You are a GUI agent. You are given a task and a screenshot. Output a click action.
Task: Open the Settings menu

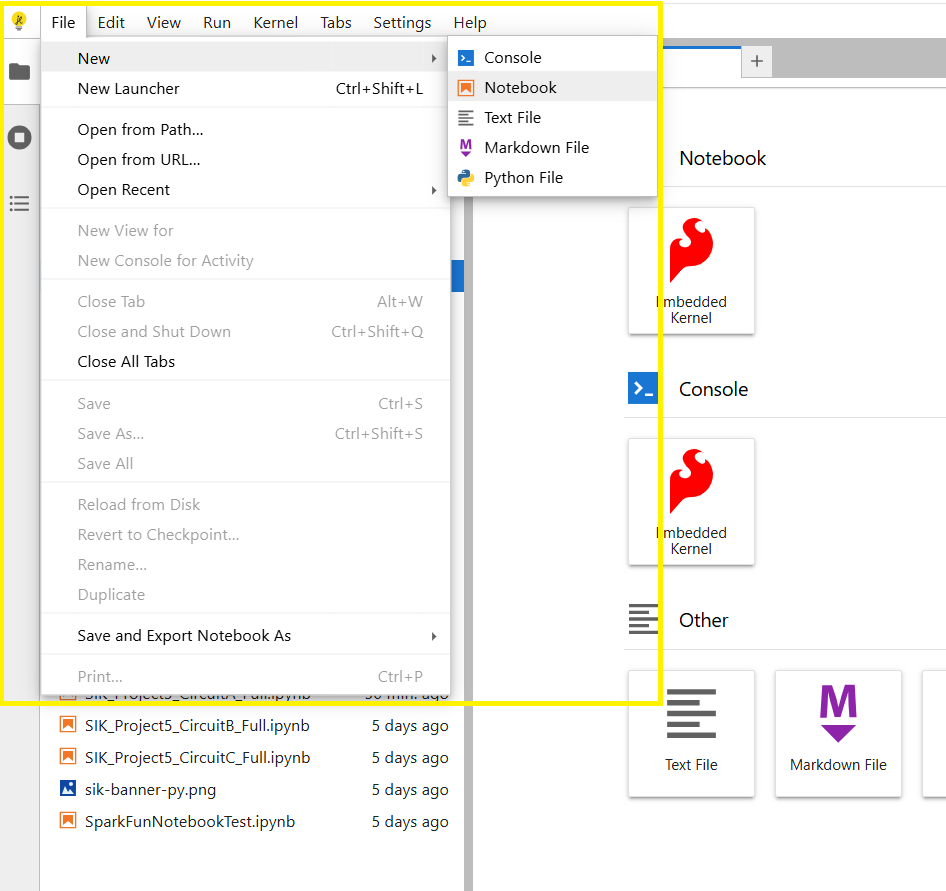click(x=402, y=22)
